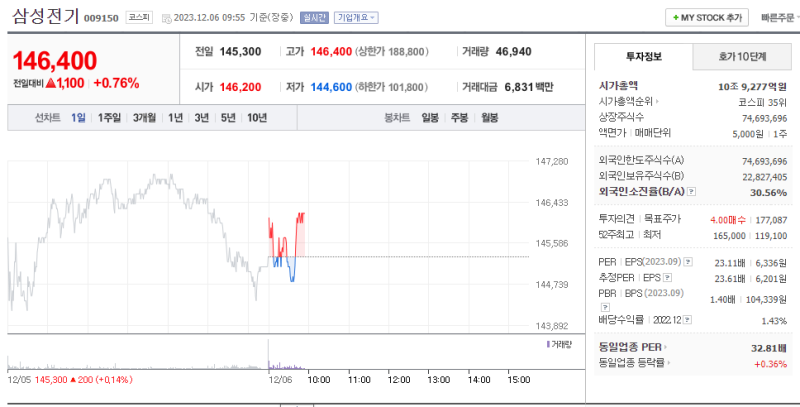Click the 전일 value 145,300
This screenshot has width=800, height=407.
click(x=240, y=52)
